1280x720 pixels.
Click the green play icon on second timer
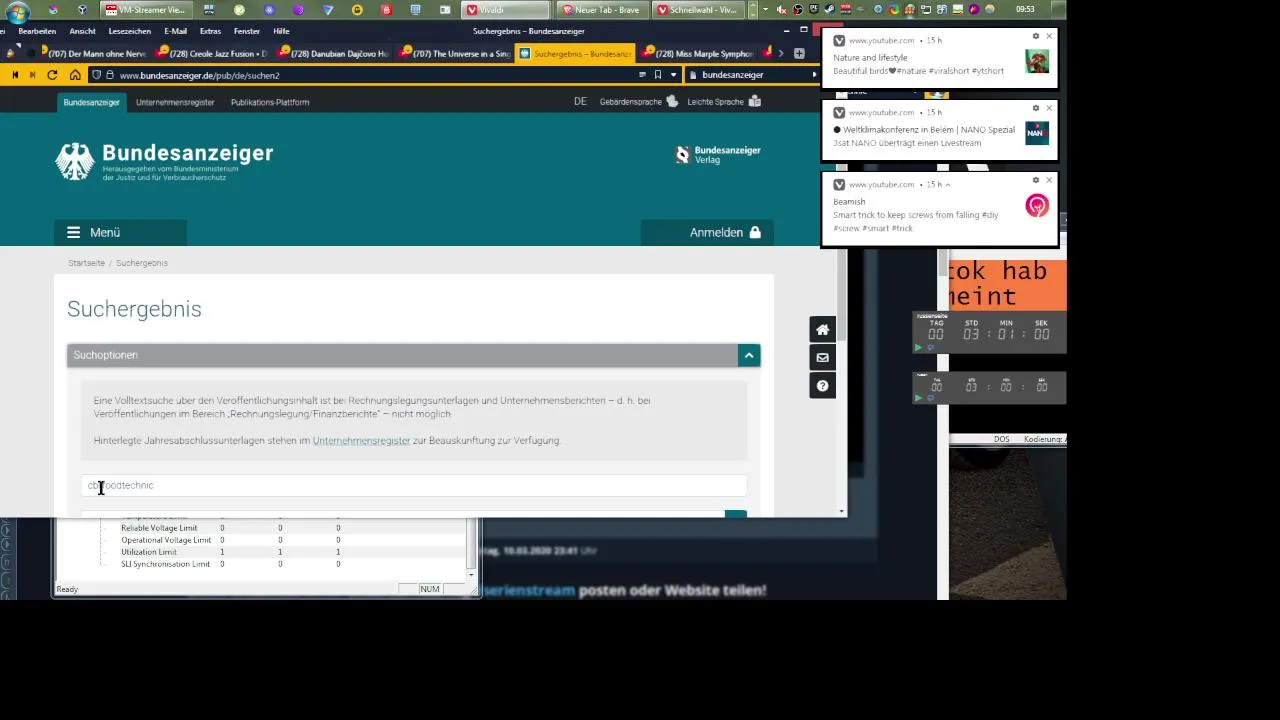tap(918, 398)
